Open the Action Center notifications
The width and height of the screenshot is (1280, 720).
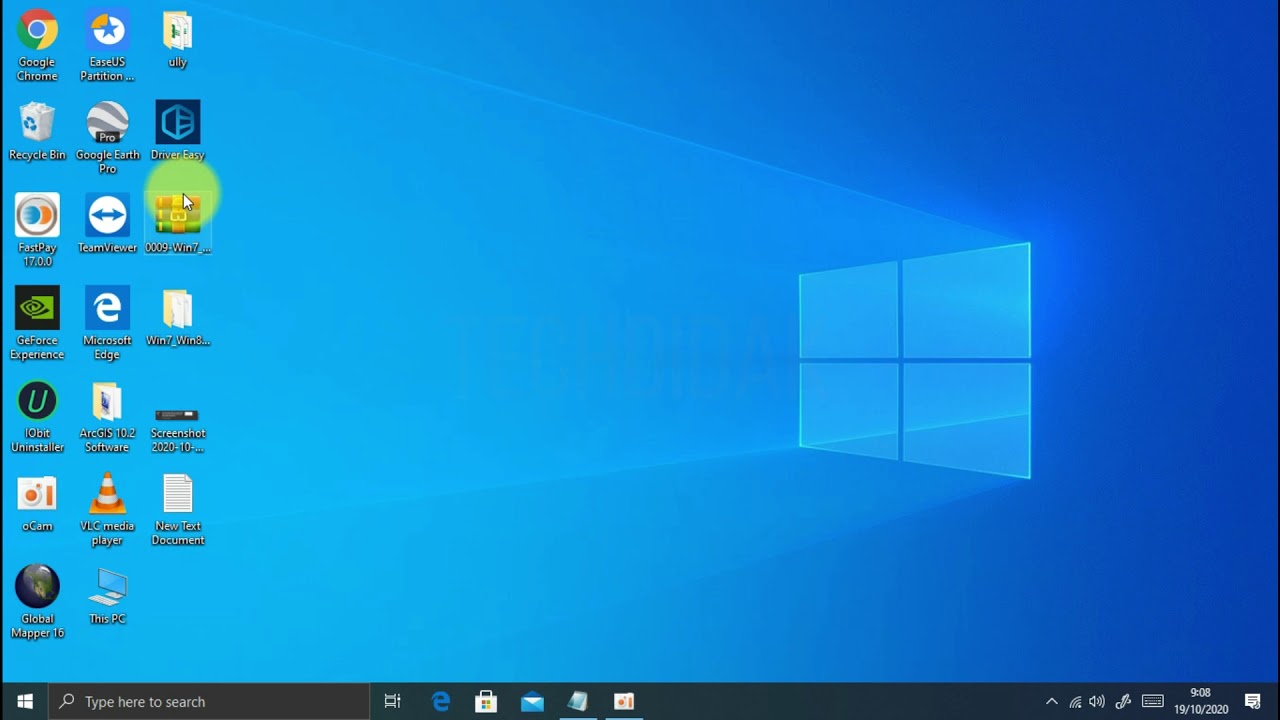tap(1253, 701)
